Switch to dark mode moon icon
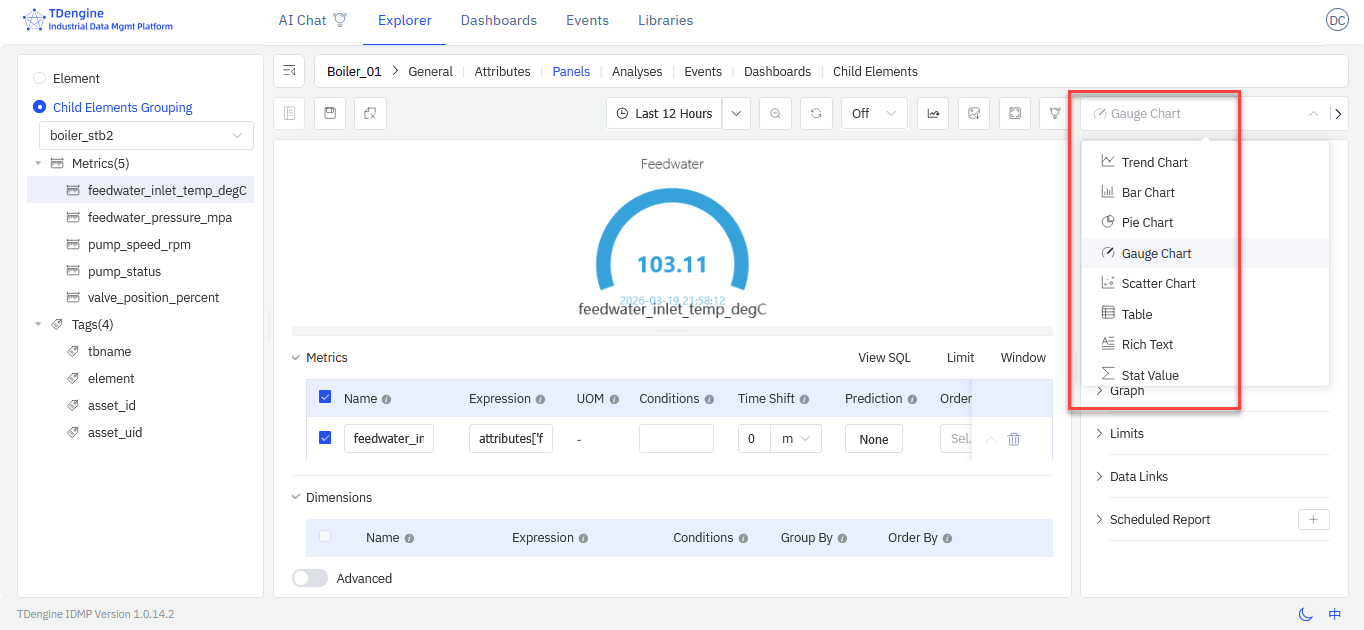 pos(1305,614)
